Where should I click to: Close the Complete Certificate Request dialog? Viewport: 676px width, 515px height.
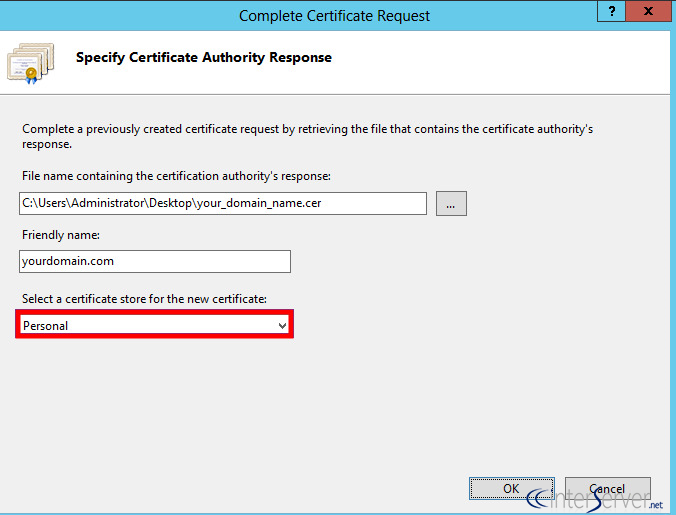648,11
